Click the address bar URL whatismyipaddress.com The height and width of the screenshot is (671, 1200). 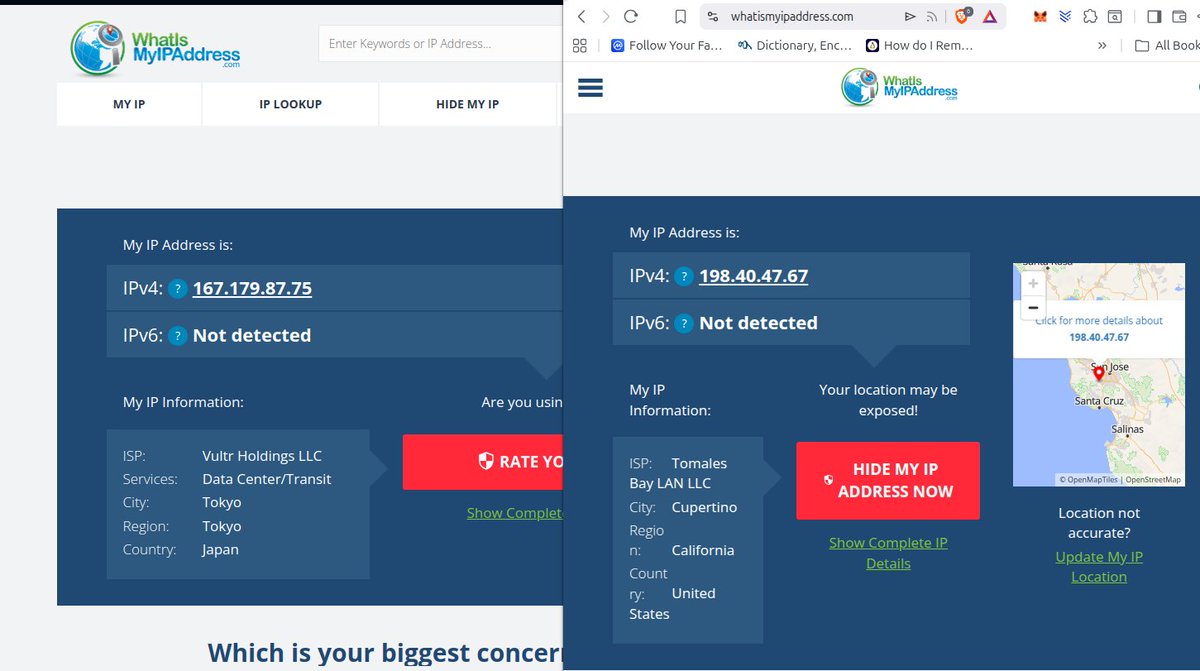point(792,16)
